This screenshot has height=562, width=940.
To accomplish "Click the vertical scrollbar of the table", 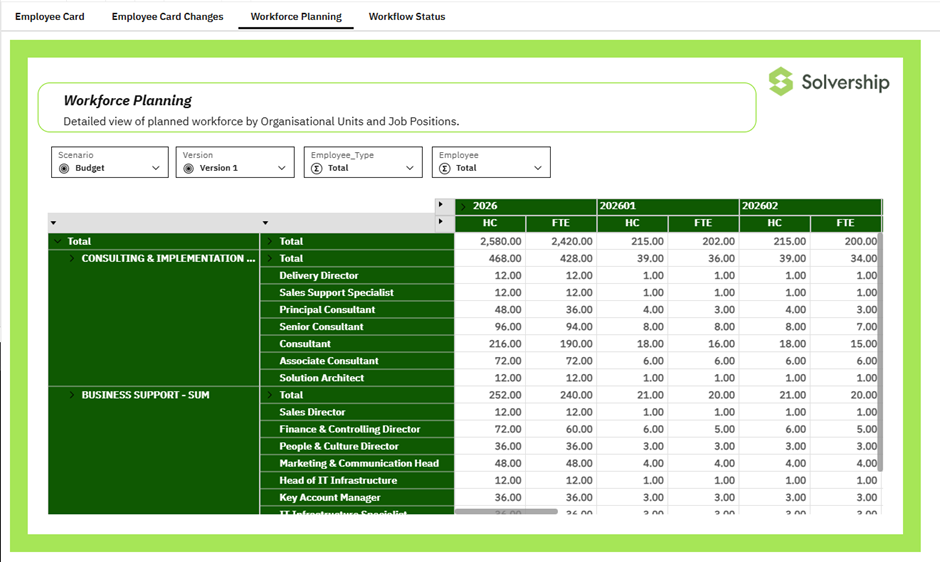I will click(x=880, y=352).
